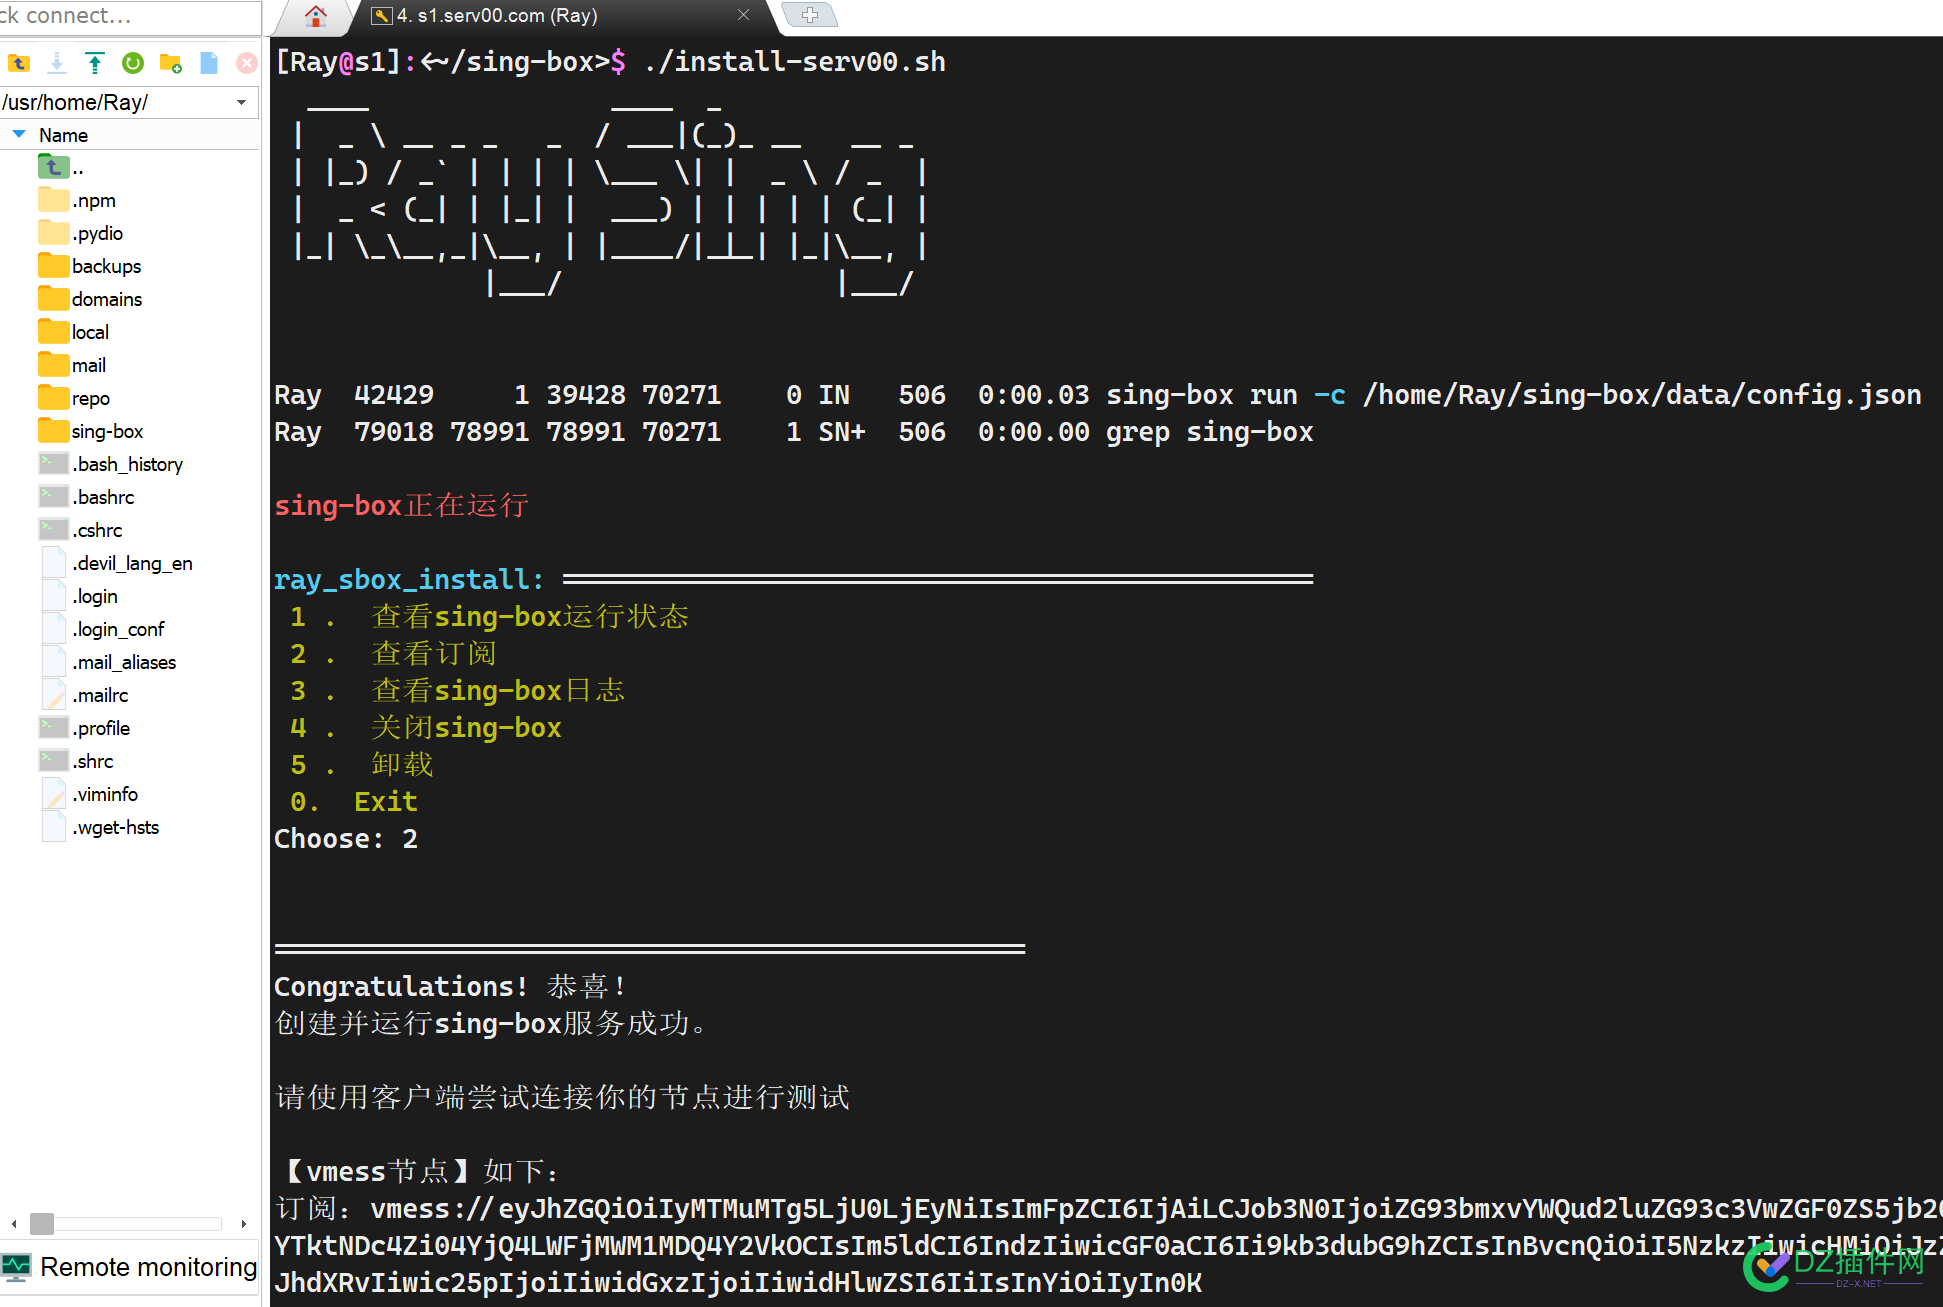Click menu line '4 . 关闭sing-box'
This screenshot has height=1307, width=1943.
click(425, 728)
